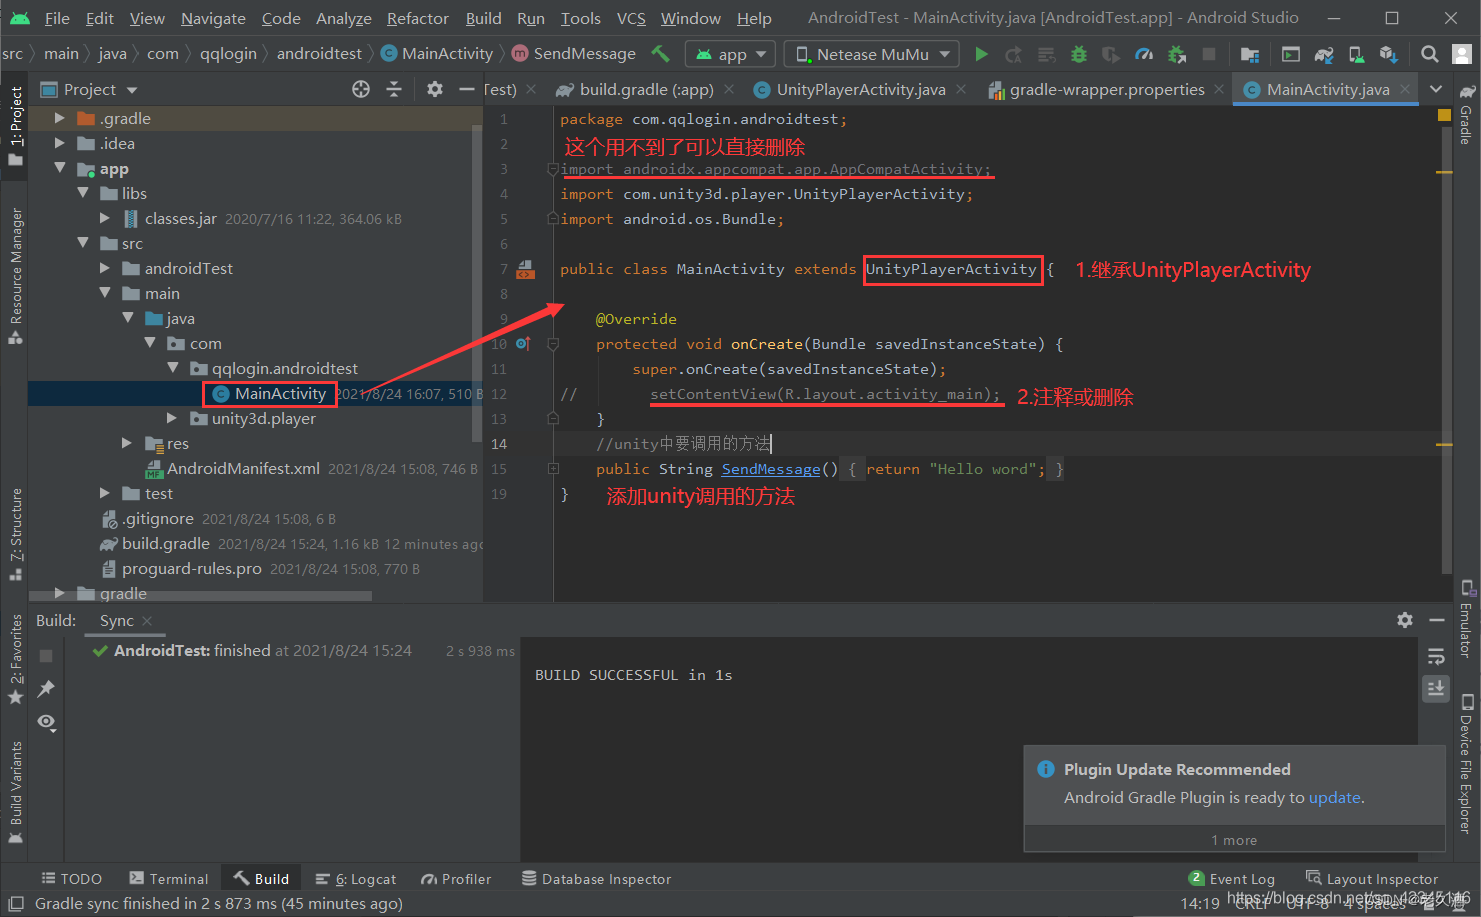Open the Profiler gauge icon in toolbar

pos(1143,53)
